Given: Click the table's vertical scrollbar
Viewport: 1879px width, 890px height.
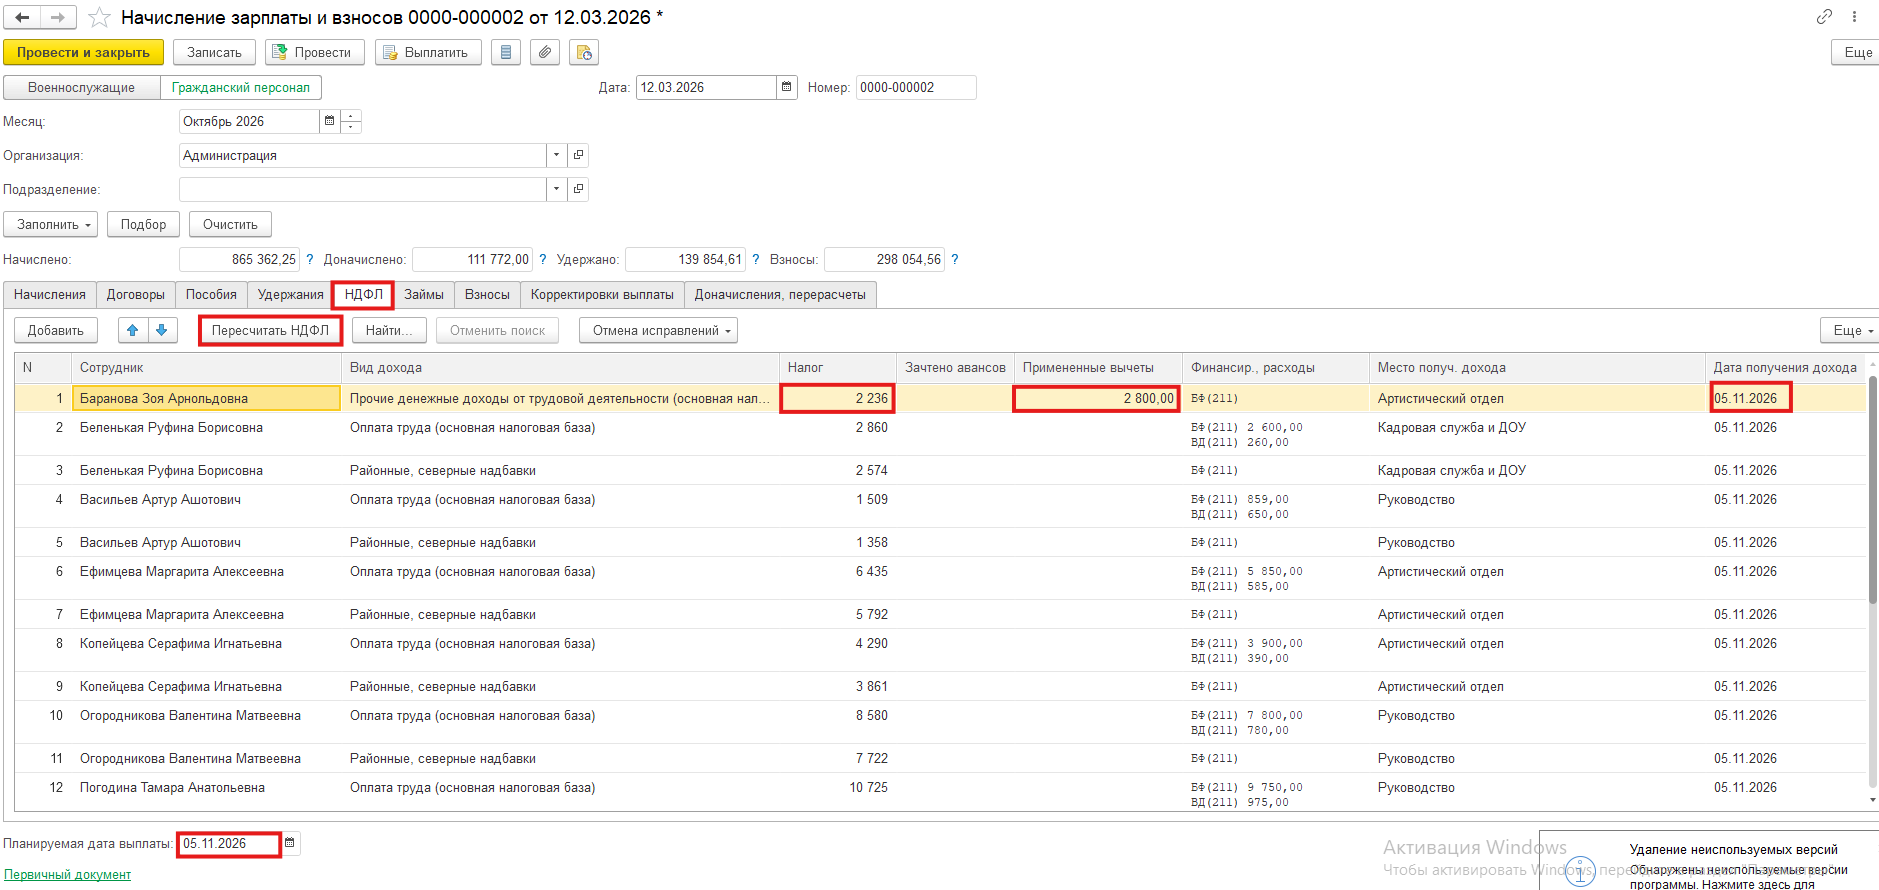Looking at the screenshot, I should click(x=1872, y=490).
